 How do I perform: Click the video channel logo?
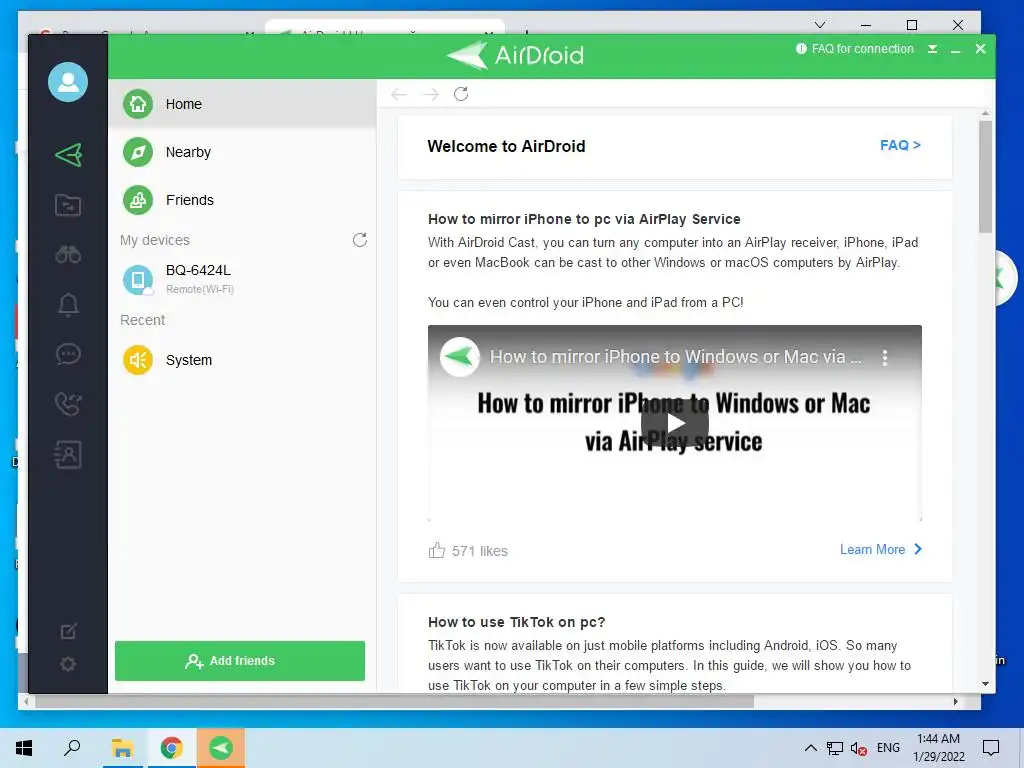tap(460, 357)
